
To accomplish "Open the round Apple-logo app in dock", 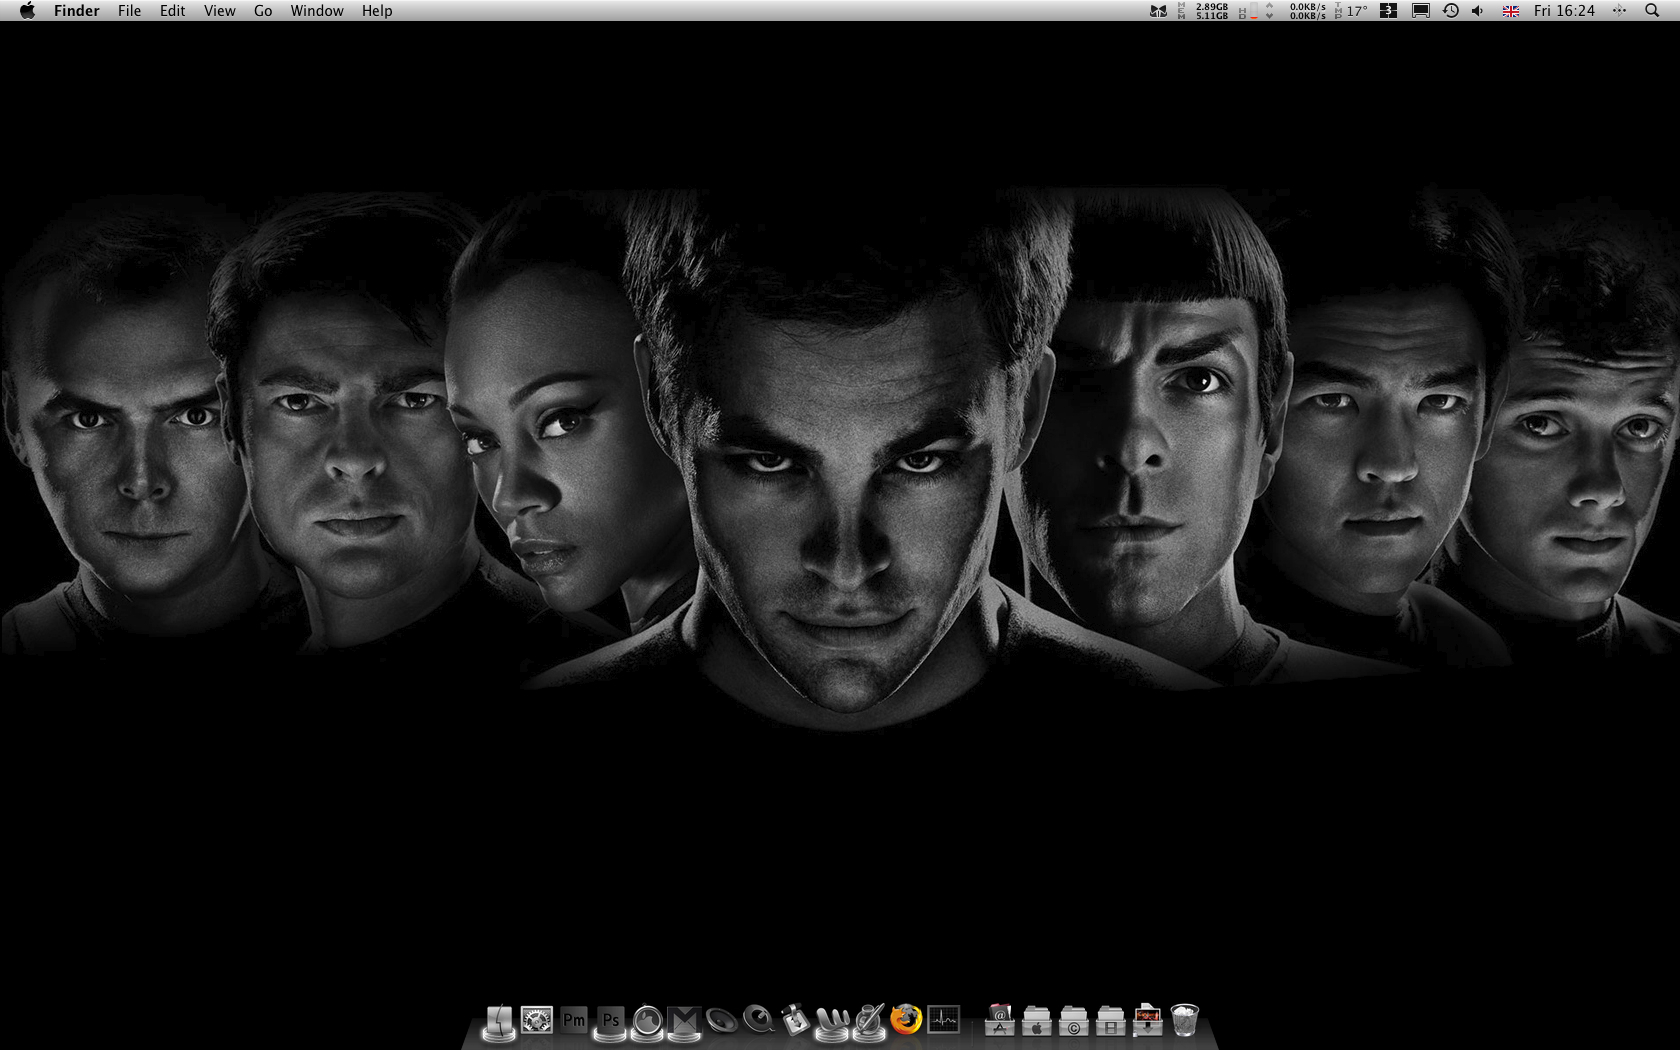I will pyautogui.click(x=647, y=1020).
